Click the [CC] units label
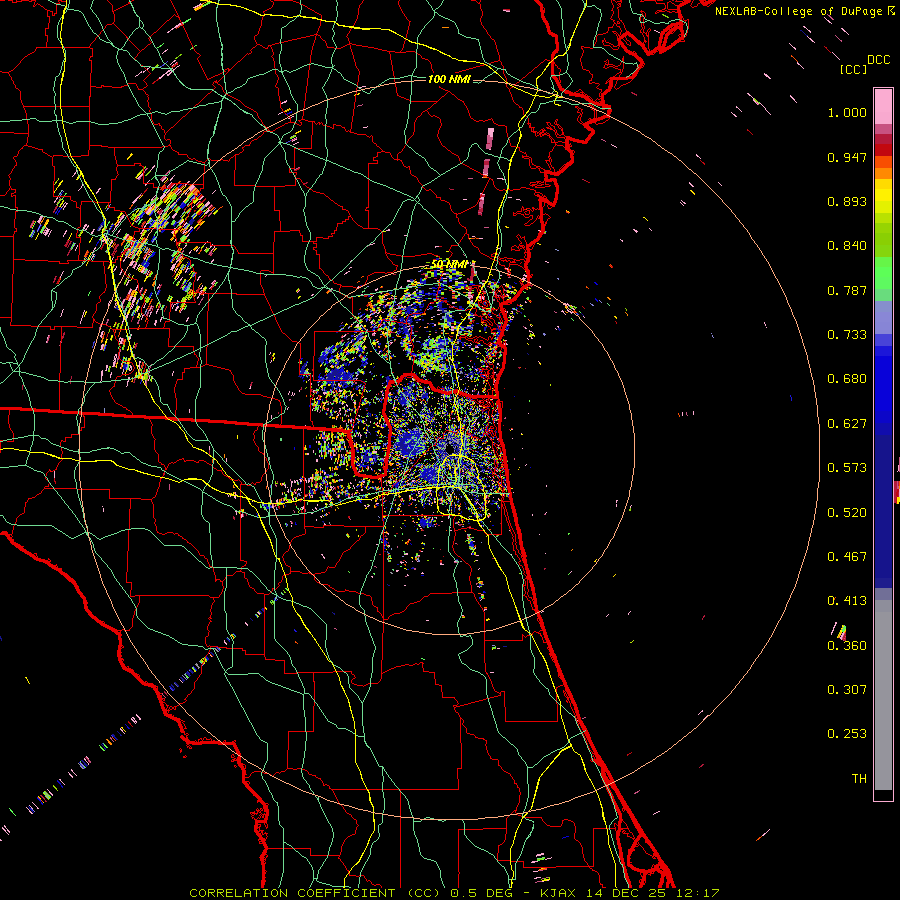This screenshot has width=900, height=900. 853,69
